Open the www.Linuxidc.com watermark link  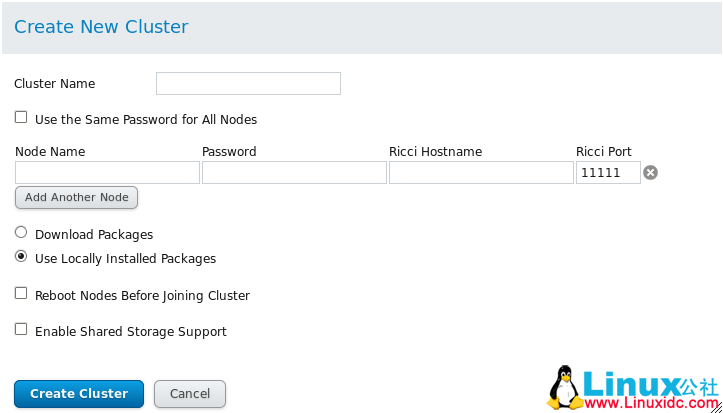pyautogui.click(x=650, y=403)
